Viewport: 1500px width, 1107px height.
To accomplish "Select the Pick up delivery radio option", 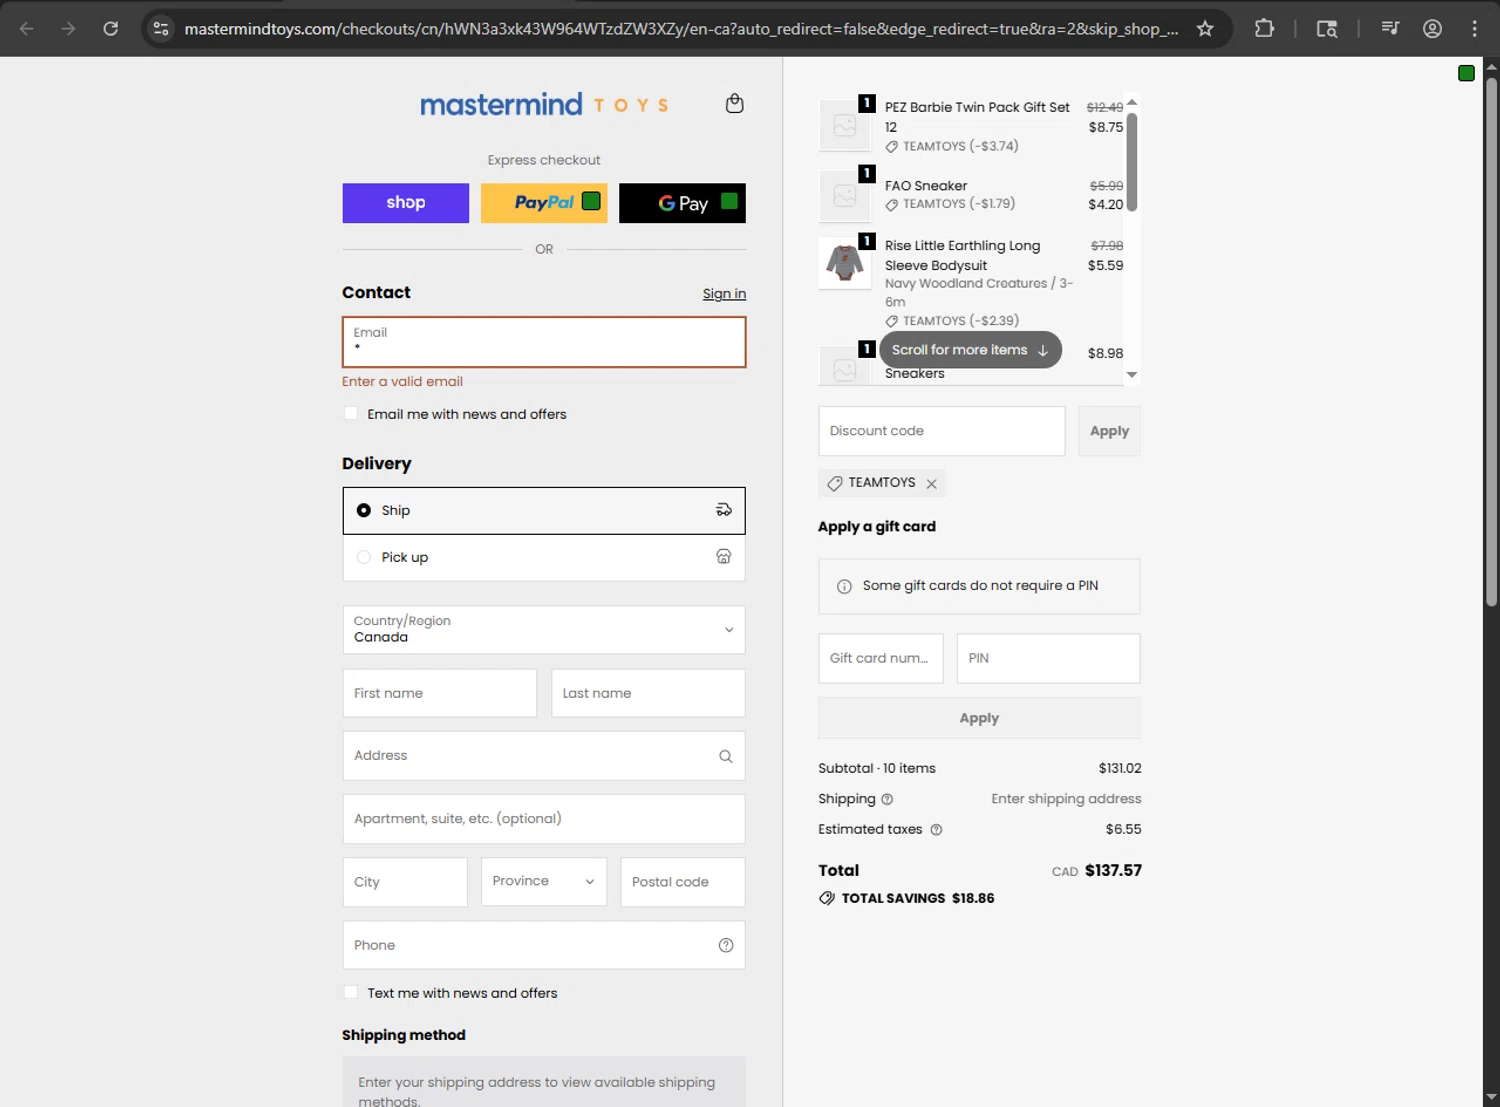I will 364,557.
